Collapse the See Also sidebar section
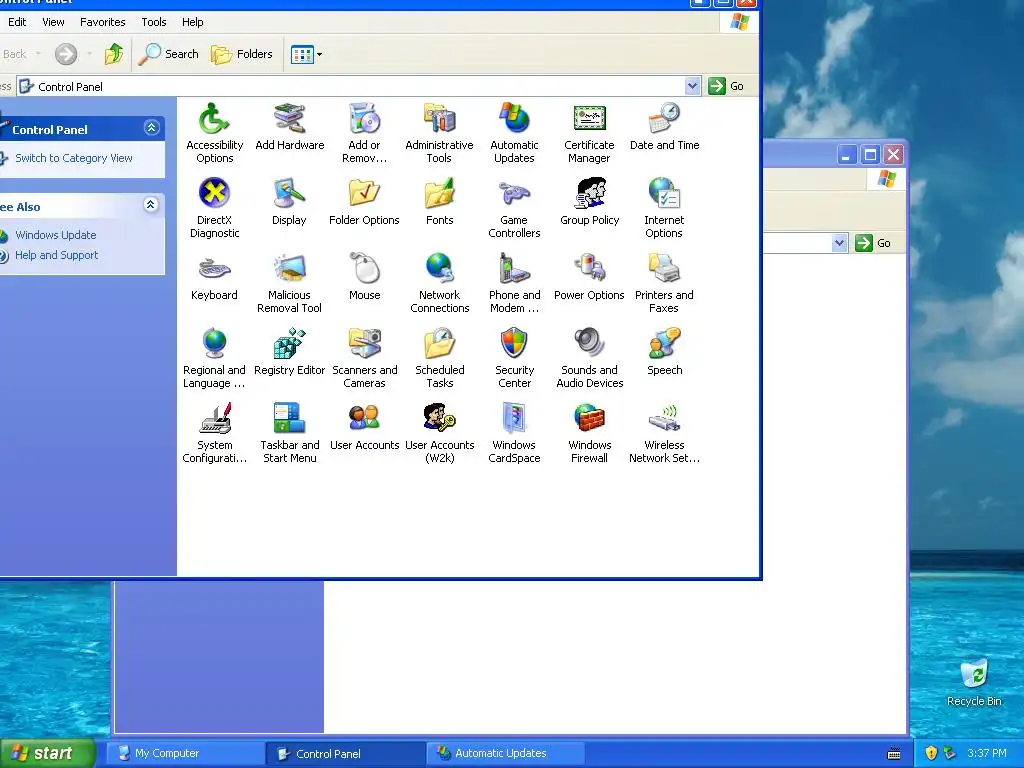The image size is (1024, 768). pyautogui.click(x=151, y=205)
